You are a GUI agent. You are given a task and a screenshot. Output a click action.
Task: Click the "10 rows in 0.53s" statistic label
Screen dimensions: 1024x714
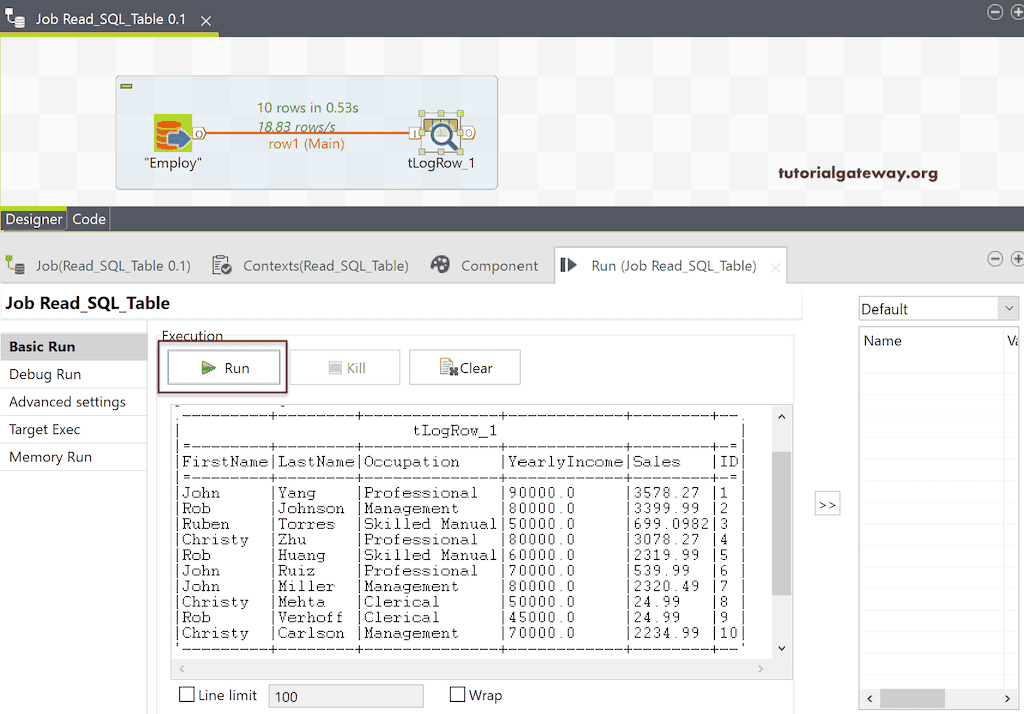tap(308, 108)
